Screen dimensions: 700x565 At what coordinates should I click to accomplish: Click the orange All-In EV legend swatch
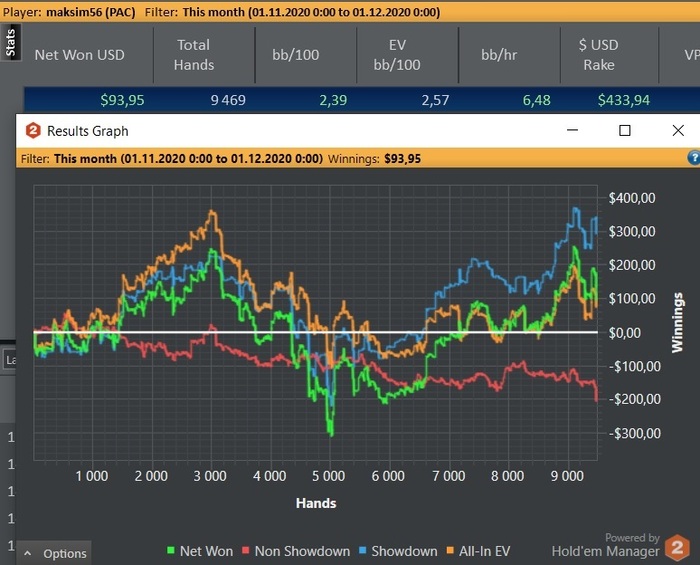point(452,551)
